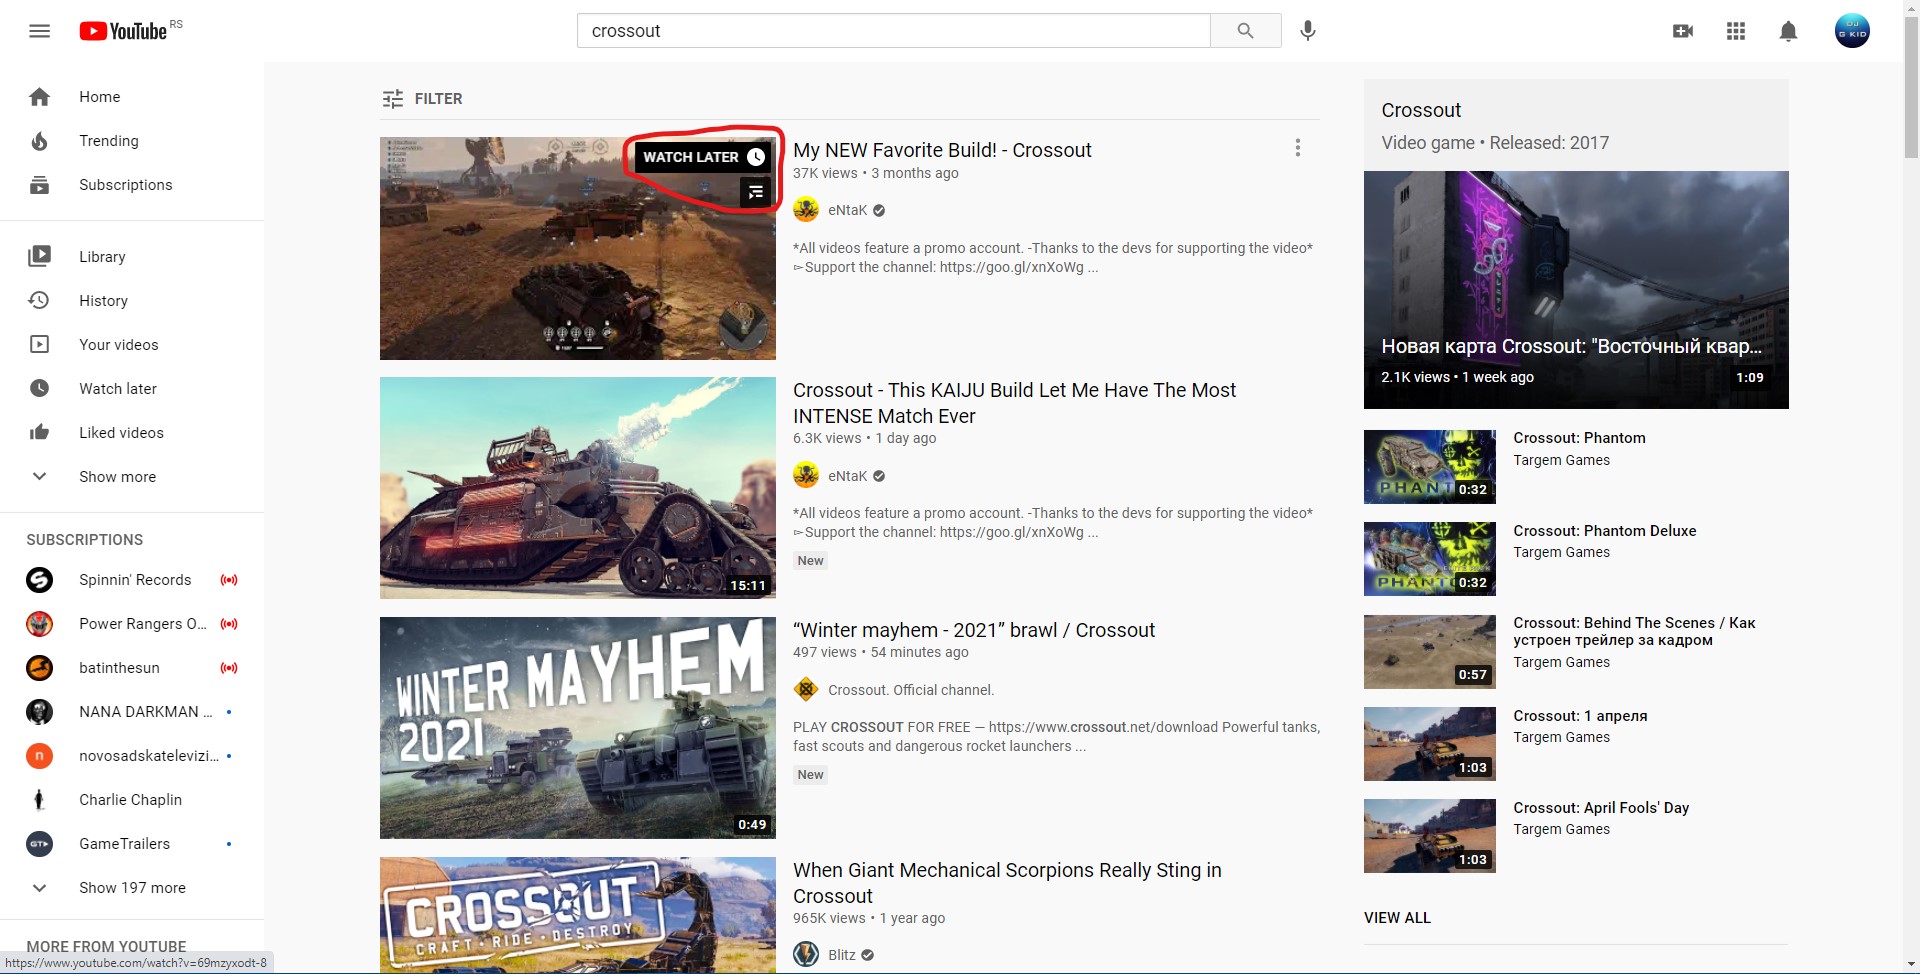Open Subscriptions in sidebar
The width and height of the screenshot is (1920, 974).
click(x=132, y=185)
